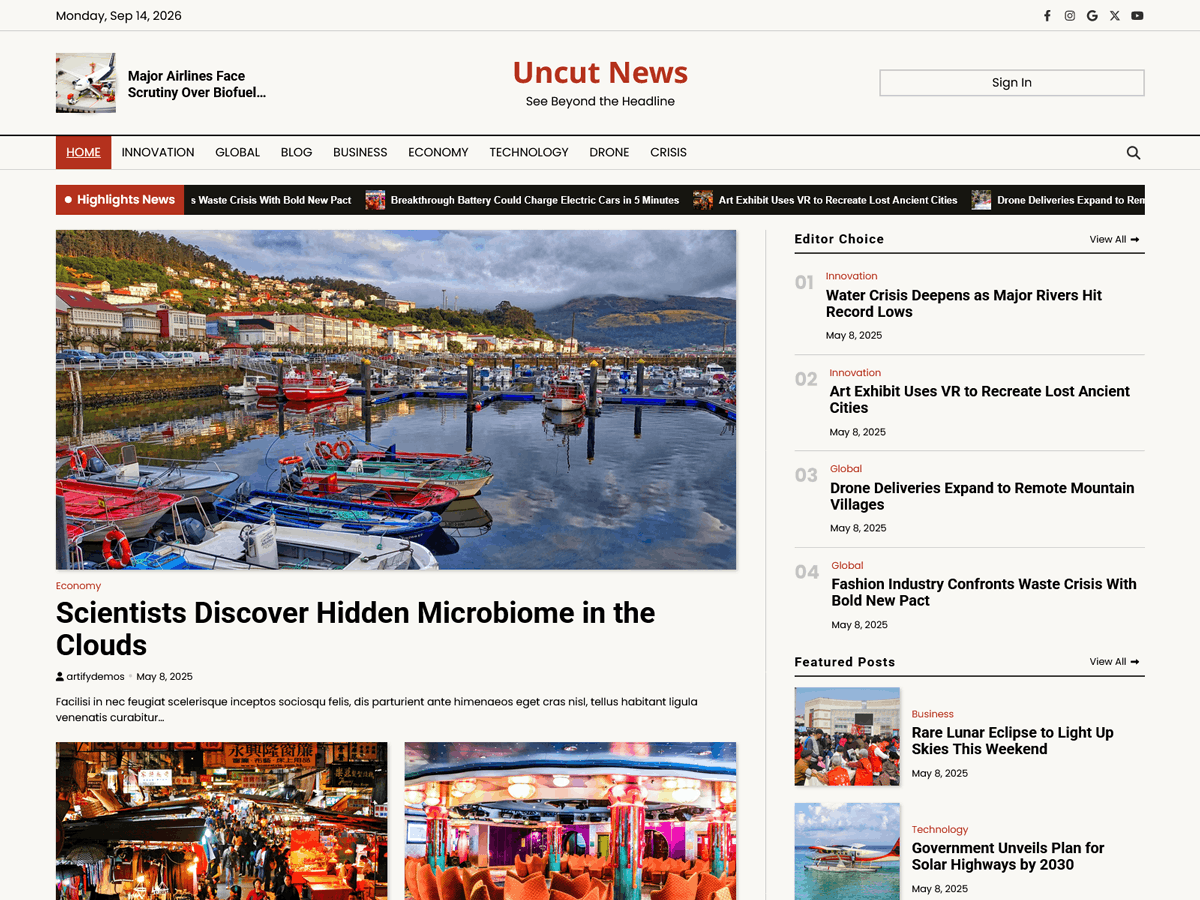The image size is (1200, 900).
Task: Click Innovation tag above Water Crisis
Action: (852, 276)
